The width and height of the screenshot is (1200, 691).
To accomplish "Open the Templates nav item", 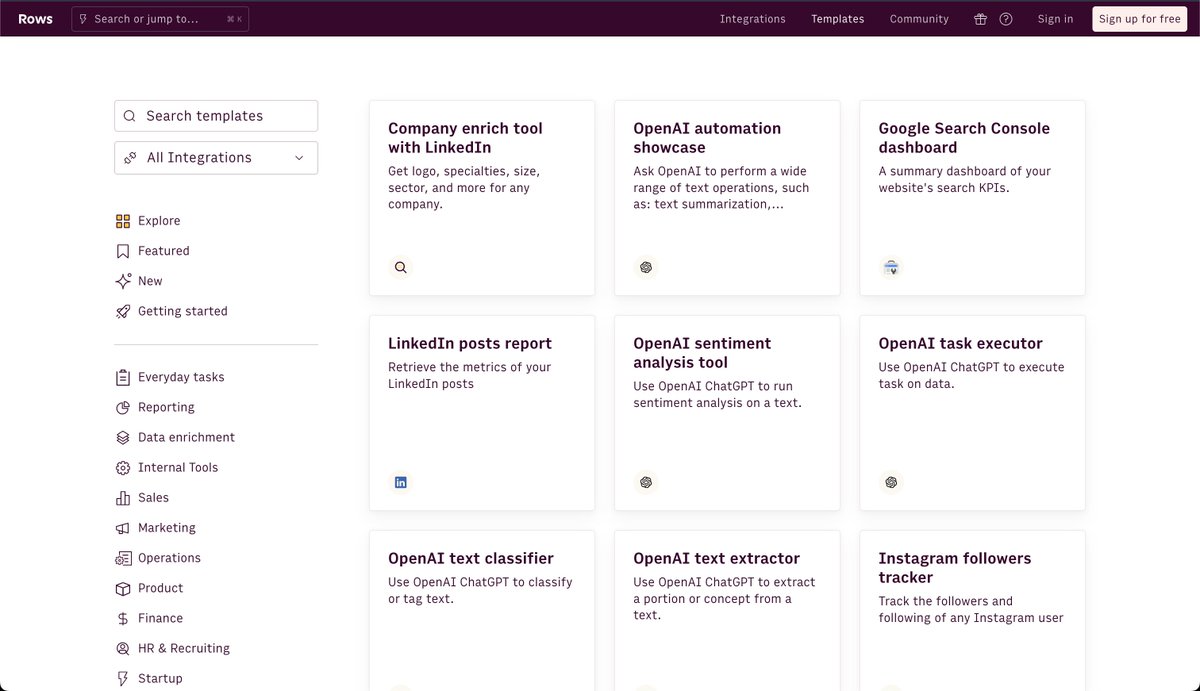I will pos(838,19).
